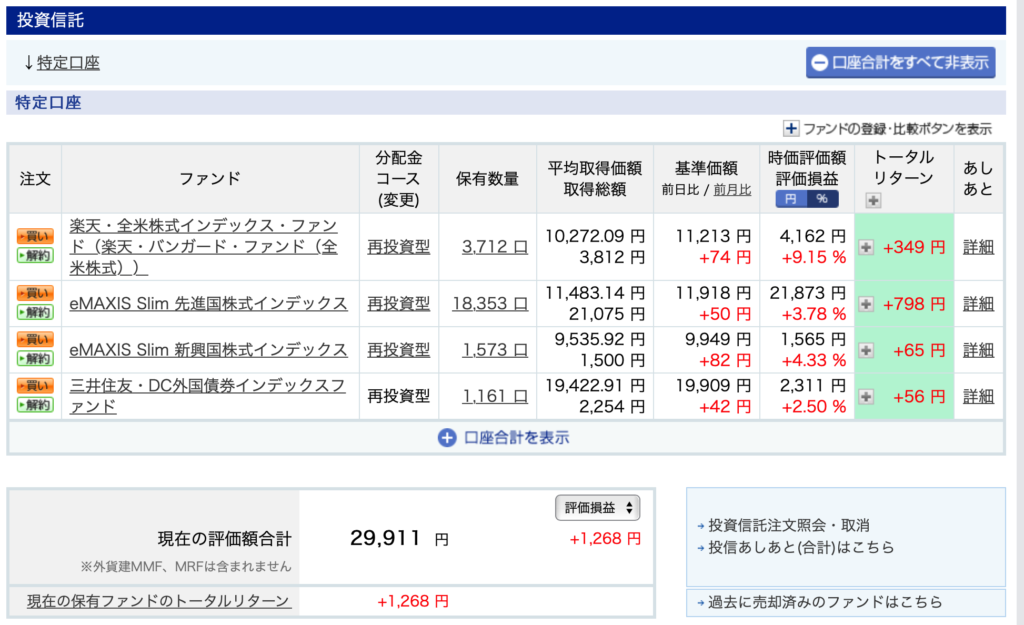
Task: Expand total return plus icon for +56 円 row
Action: 866,397
